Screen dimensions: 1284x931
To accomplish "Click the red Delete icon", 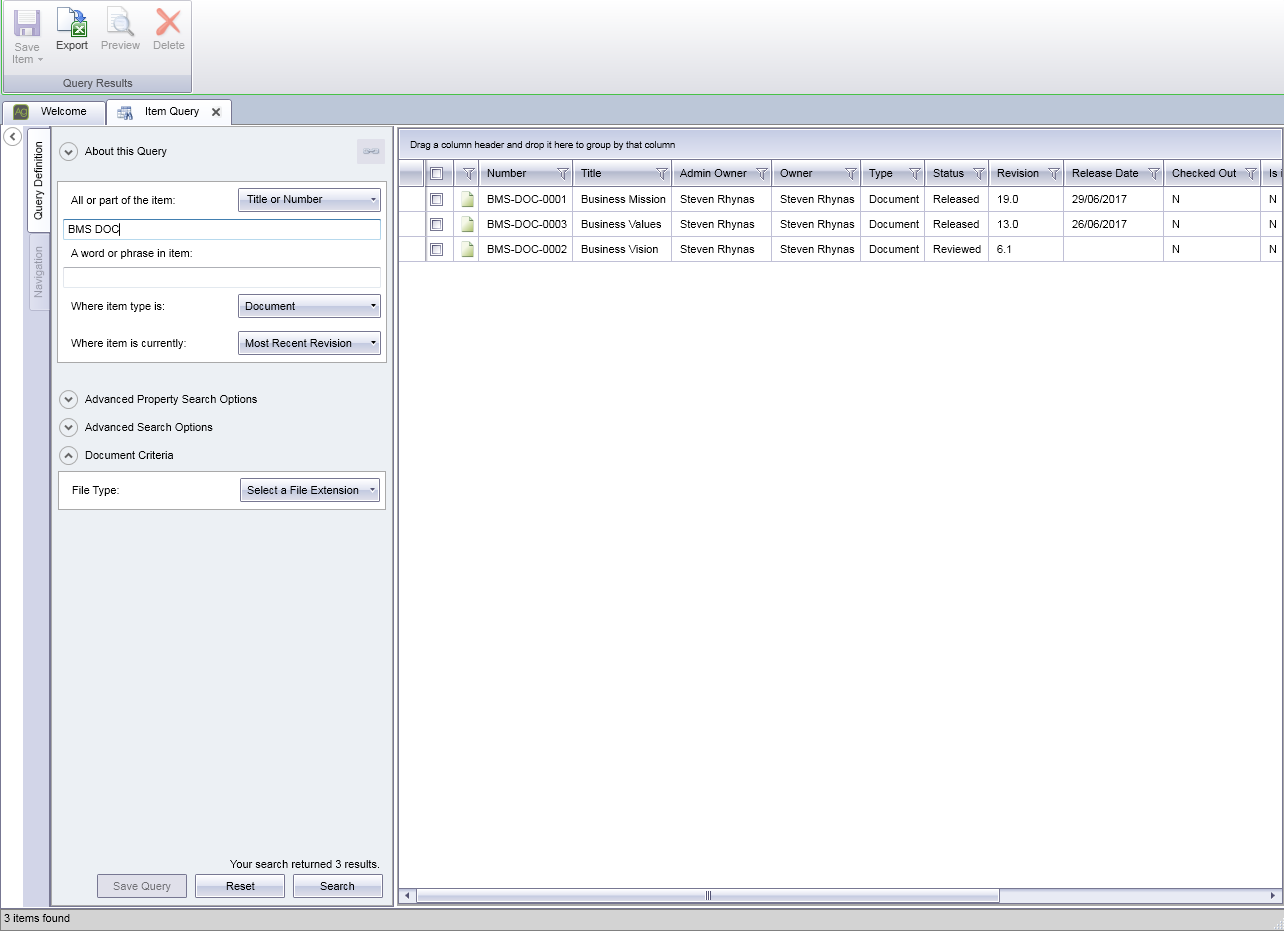I will (x=168, y=22).
